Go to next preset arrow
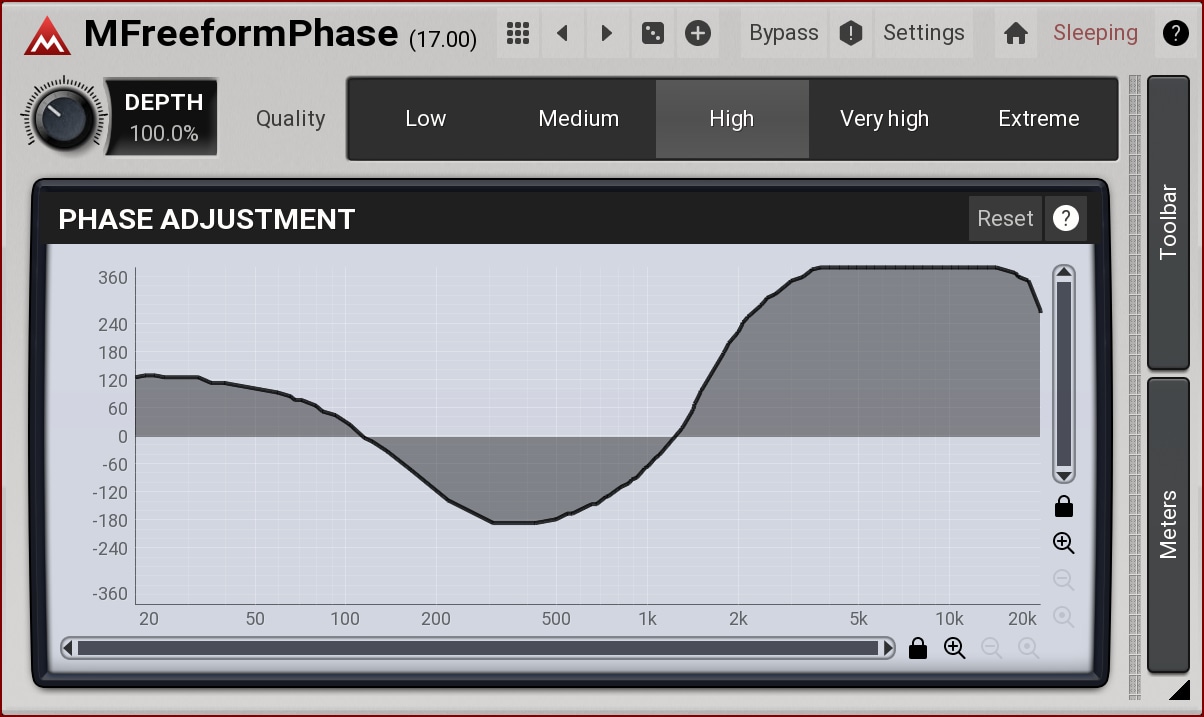1204x717 pixels. coord(607,33)
